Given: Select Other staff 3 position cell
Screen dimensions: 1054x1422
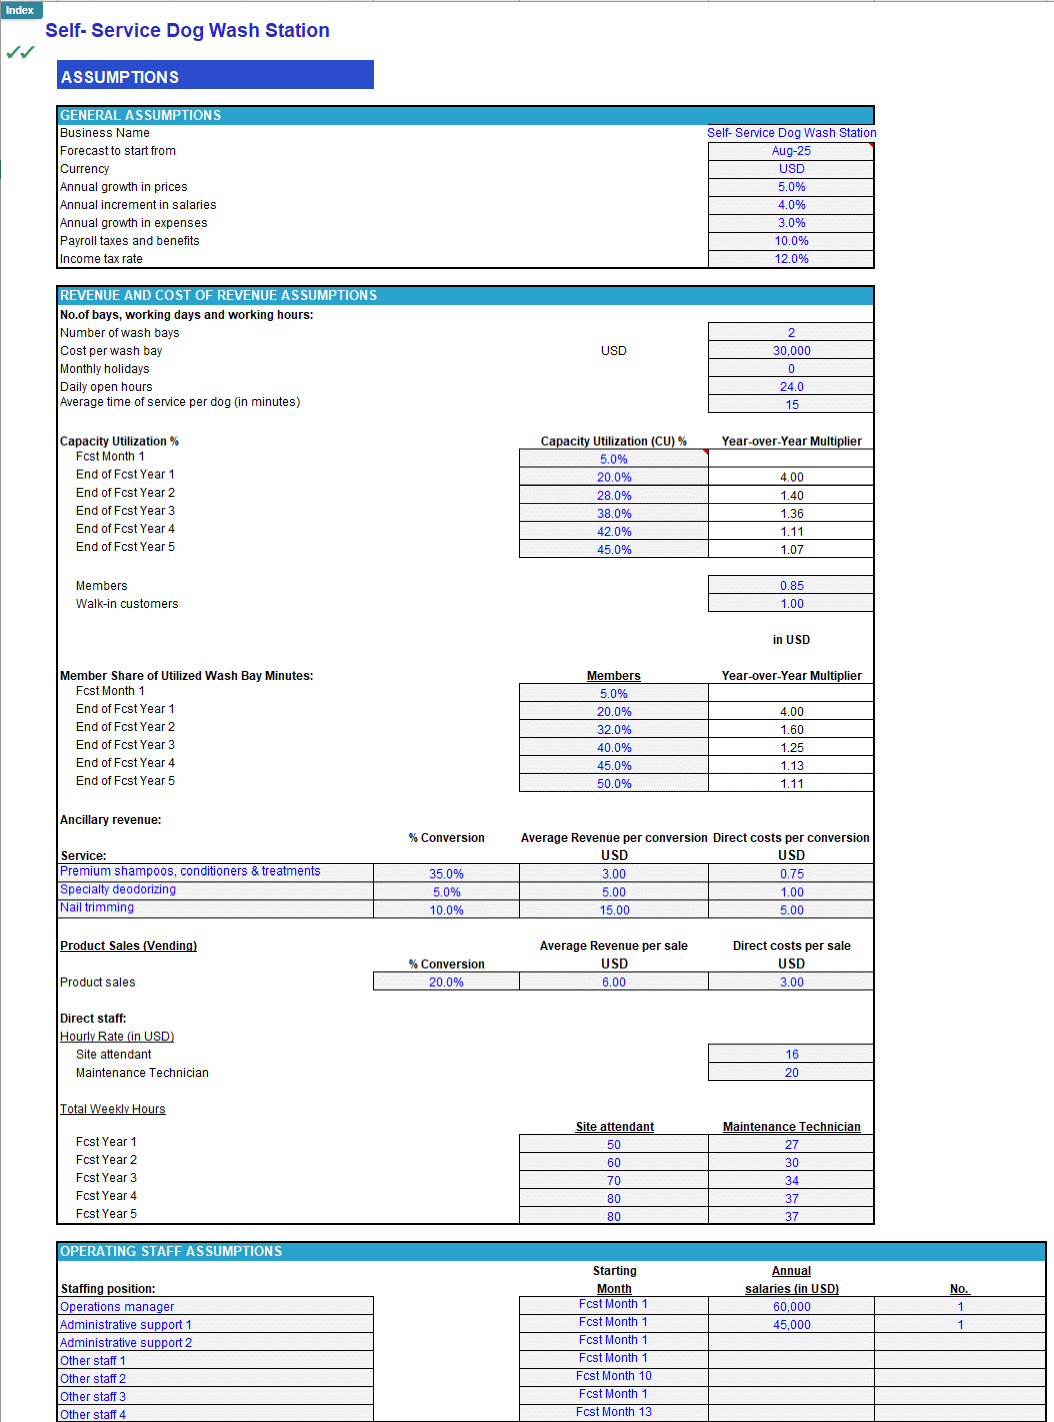Looking at the screenshot, I should pyautogui.click(x=215, y=1396).
